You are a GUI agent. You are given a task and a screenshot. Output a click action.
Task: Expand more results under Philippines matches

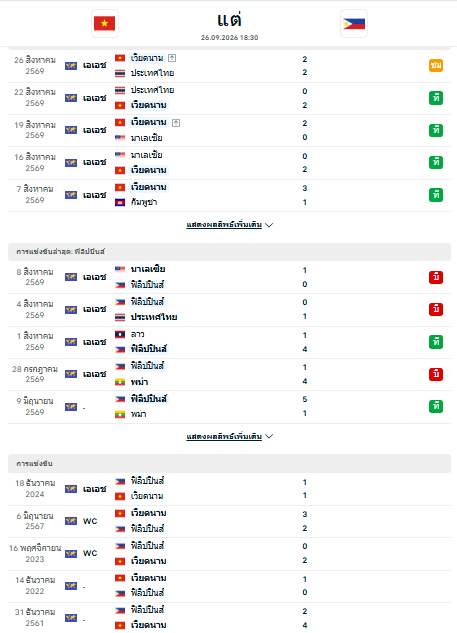pyautogui.click(x=224, y=437)
